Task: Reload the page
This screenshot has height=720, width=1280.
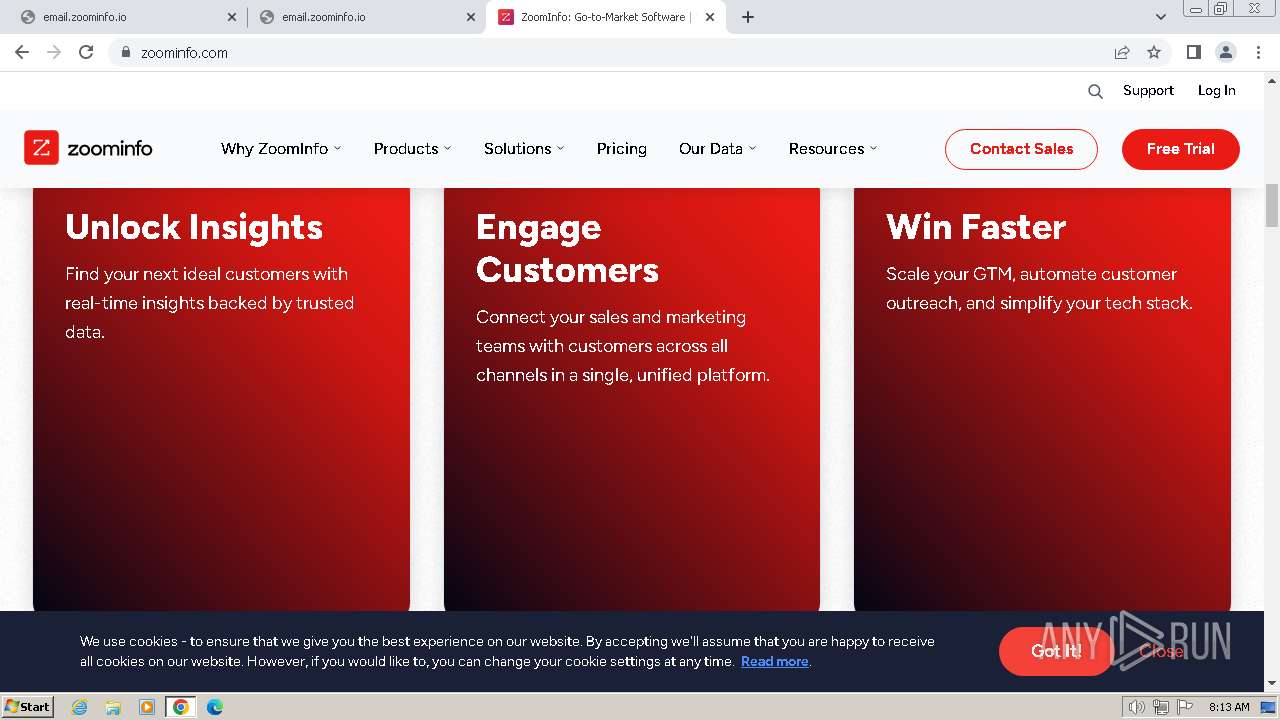Action: point(86,52)
